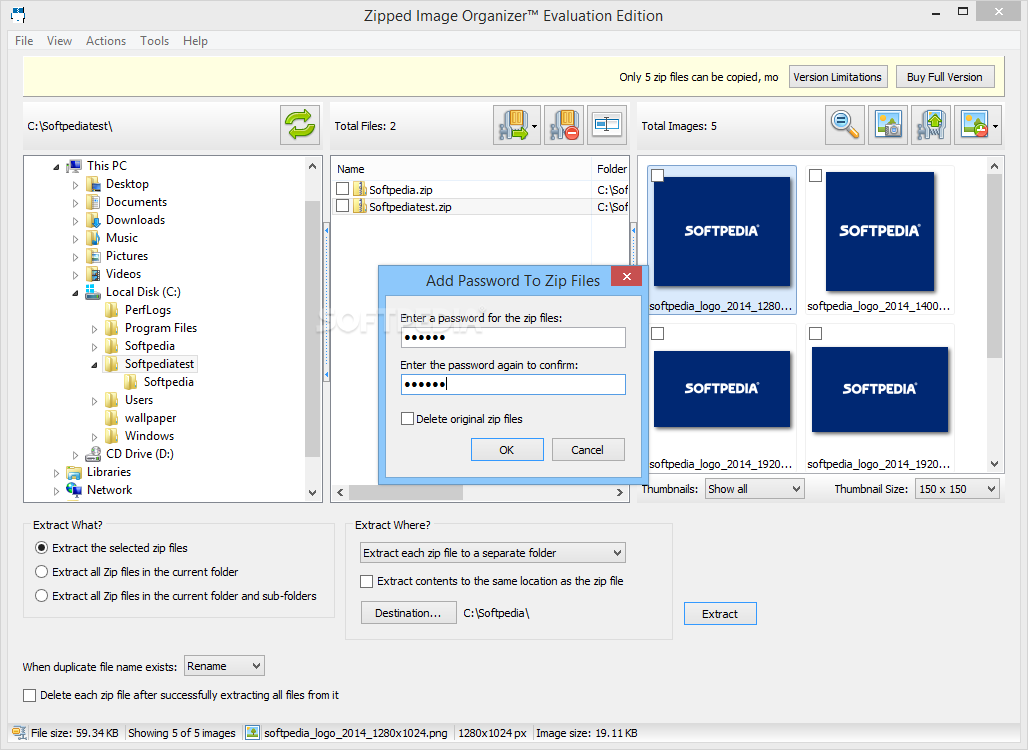The image size is (1028, 750).
Task: Click the Buy Full Version button
Action: click(x=945, y=77)
